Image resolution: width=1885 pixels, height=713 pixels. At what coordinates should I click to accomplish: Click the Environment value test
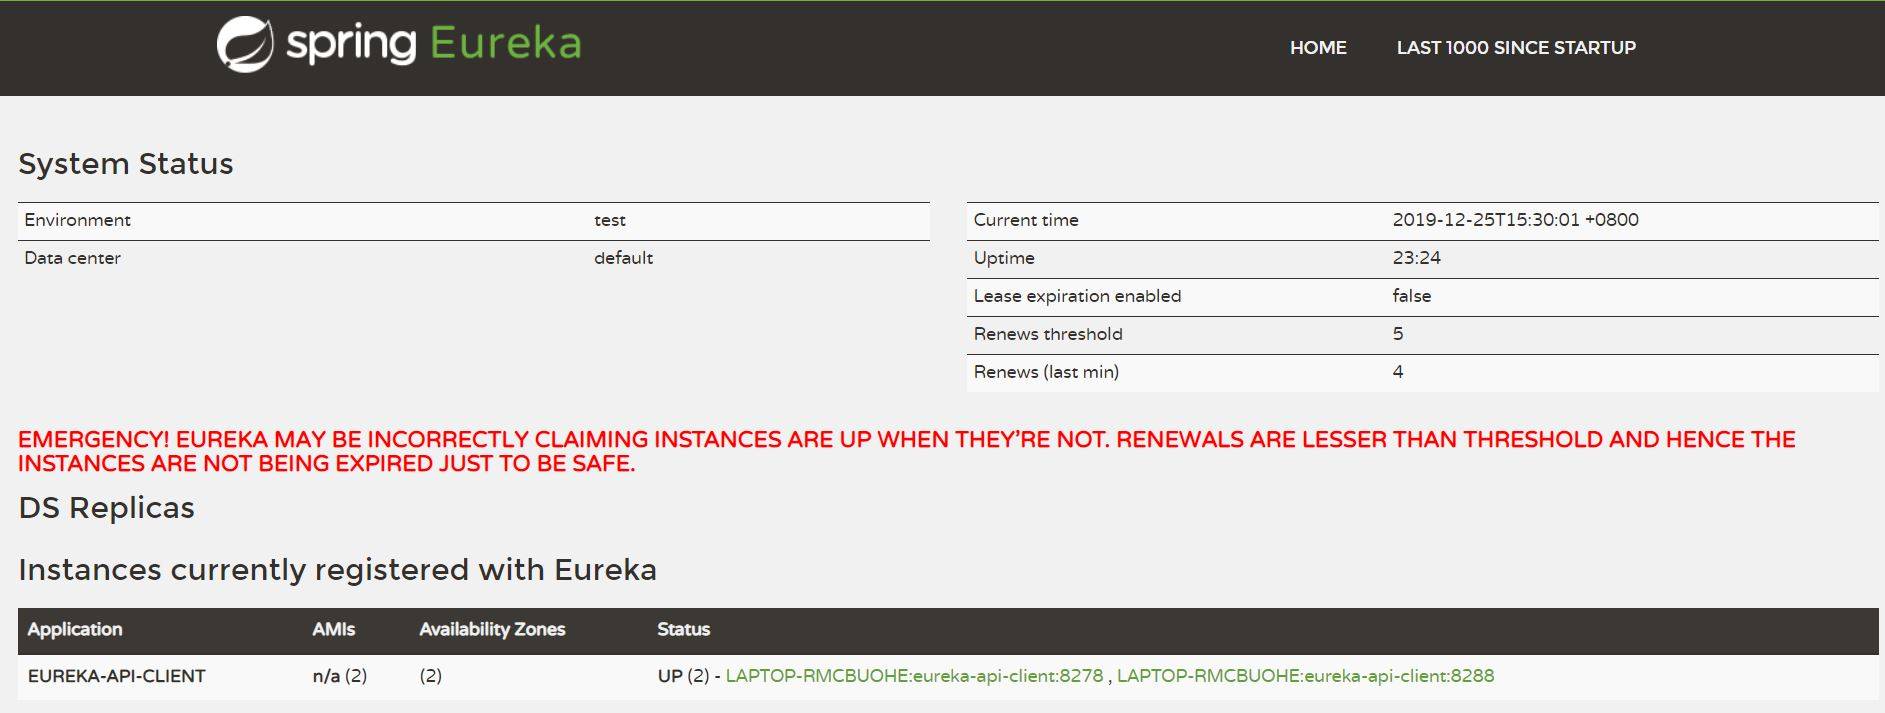coord(609,220)
